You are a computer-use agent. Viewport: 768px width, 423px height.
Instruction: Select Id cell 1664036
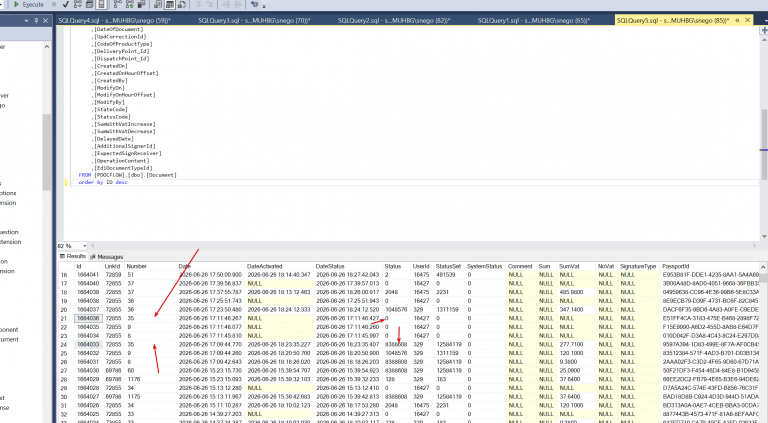click(88, 318)
